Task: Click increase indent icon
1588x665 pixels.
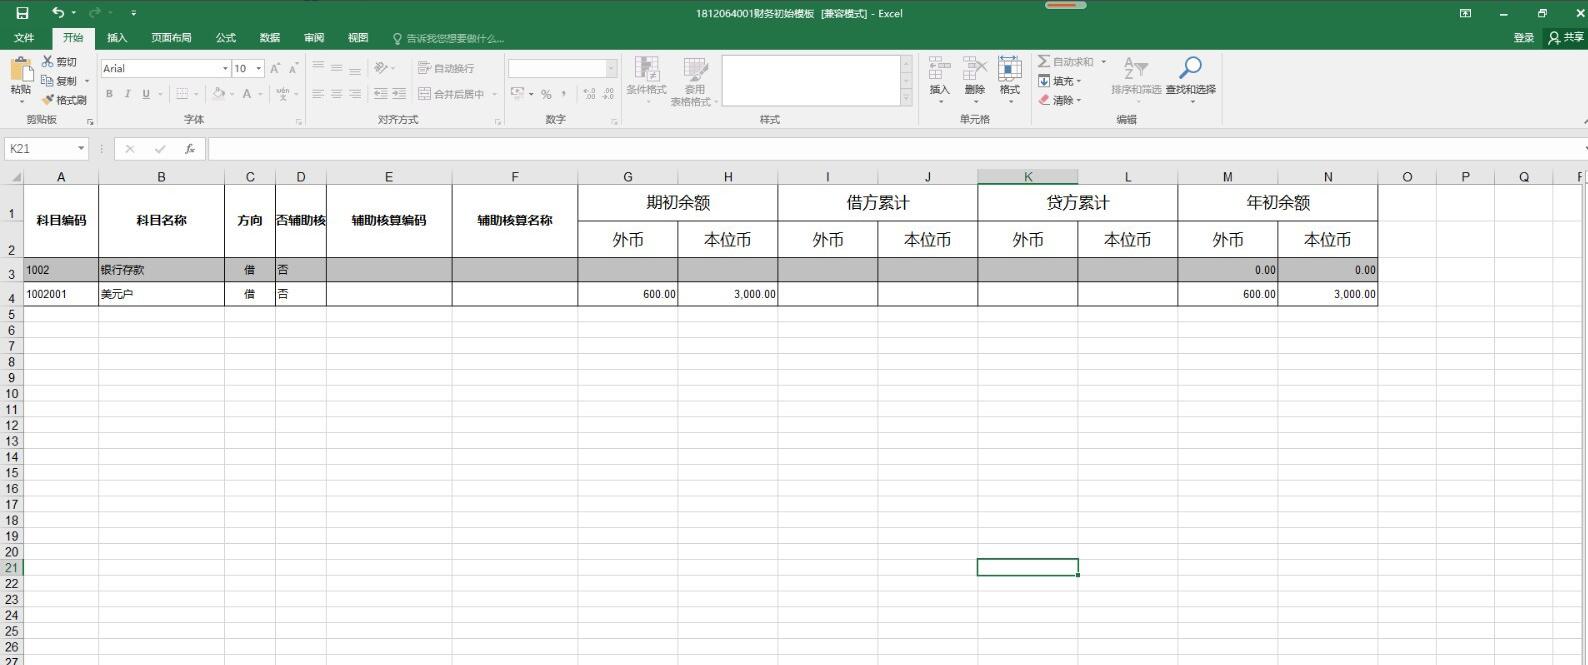Action: pos(399,94)
